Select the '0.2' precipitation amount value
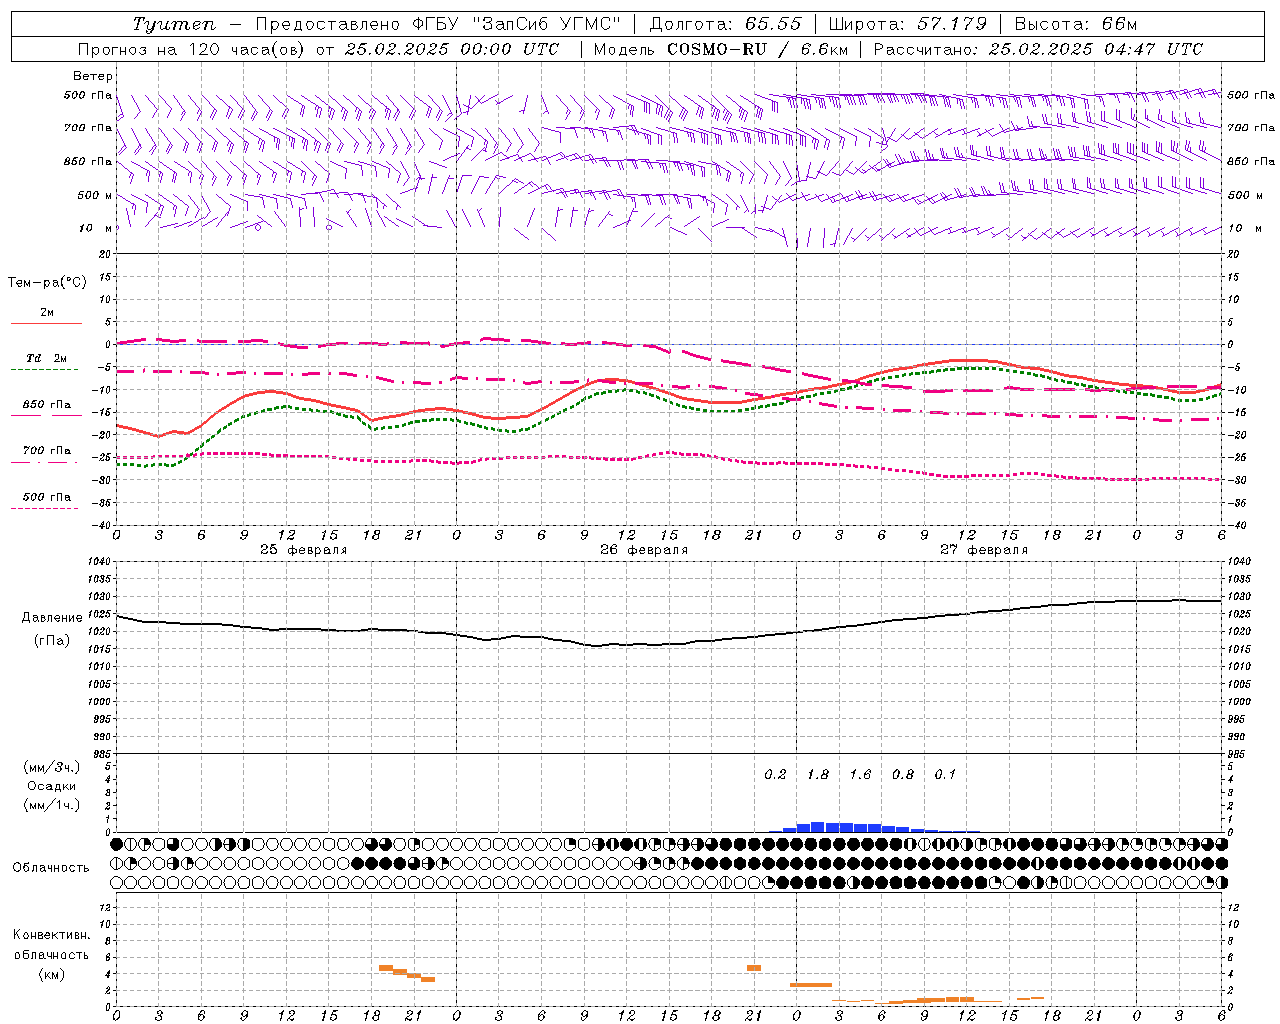This screenshot has width=1280, height=1024. pos(775,775)
